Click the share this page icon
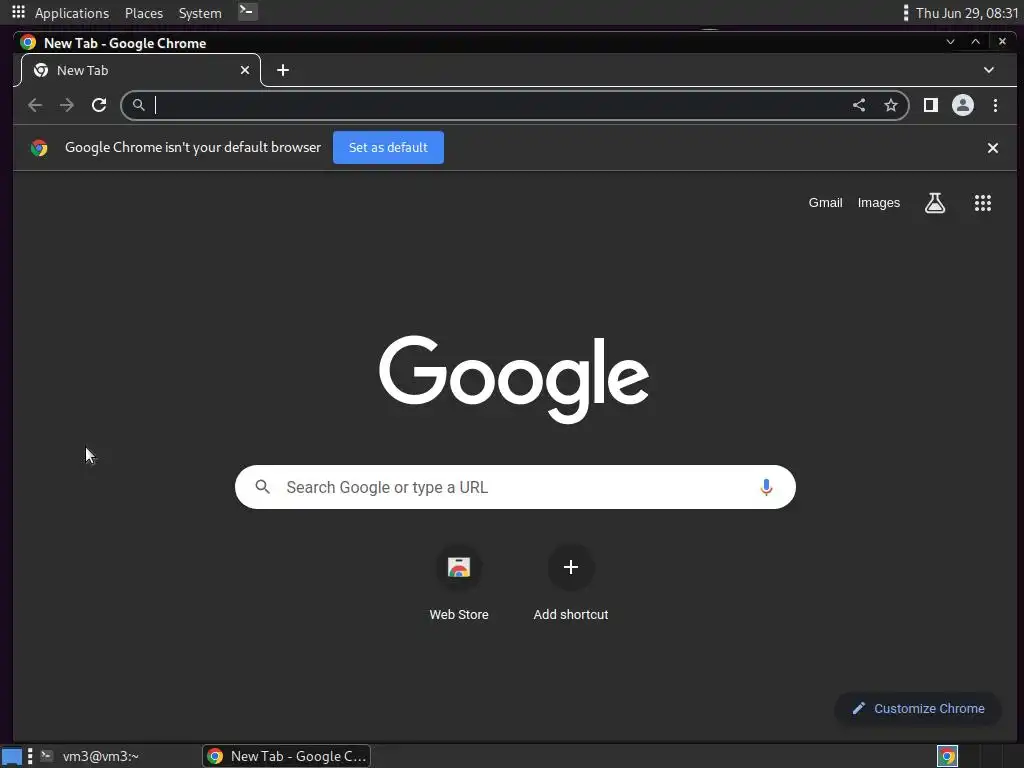 pos(859,105)
